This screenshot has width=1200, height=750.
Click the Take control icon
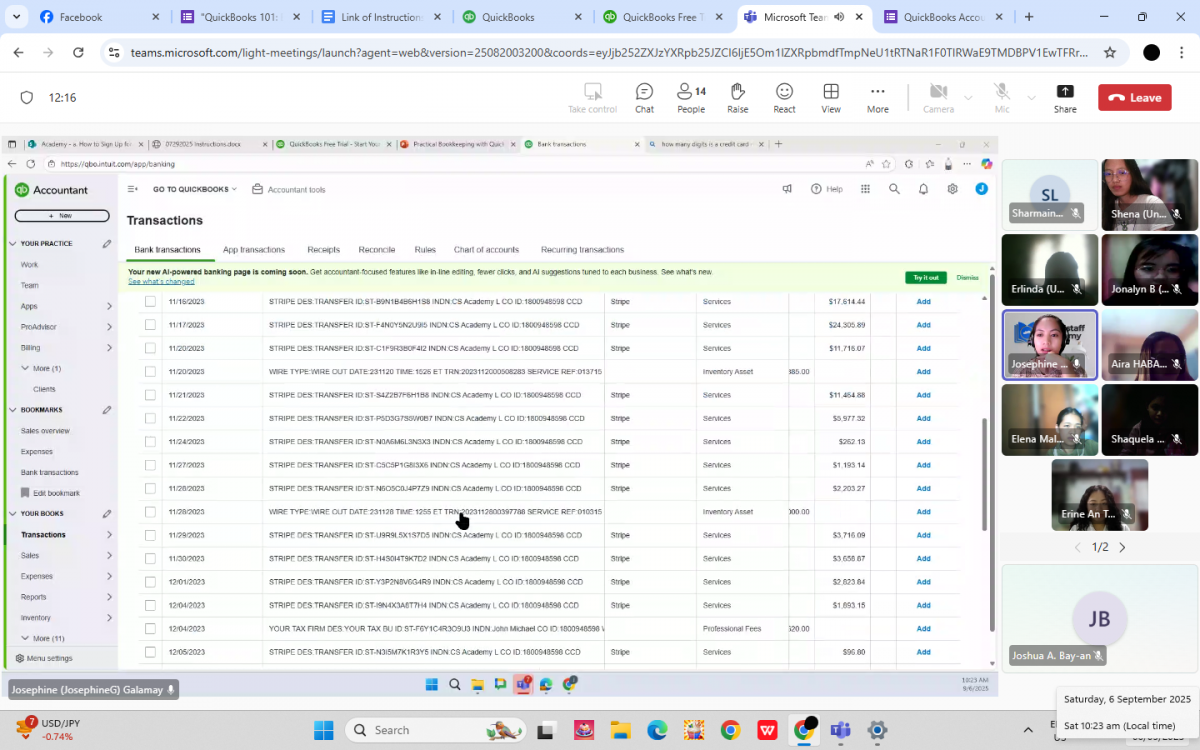[x=592, y=97]
